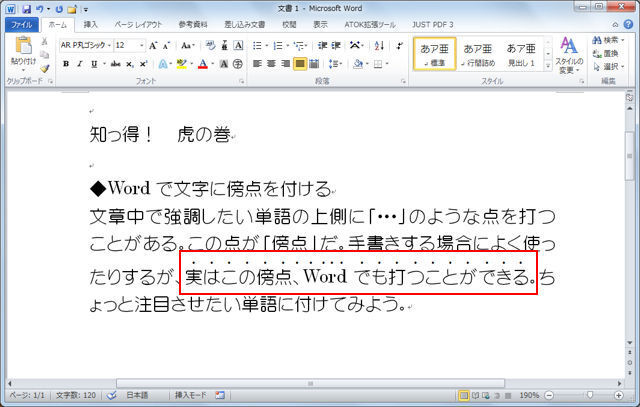Switch to the 挿入 (Insert) tab
This screenshot has height=407, width=640.
click(91, 24)
